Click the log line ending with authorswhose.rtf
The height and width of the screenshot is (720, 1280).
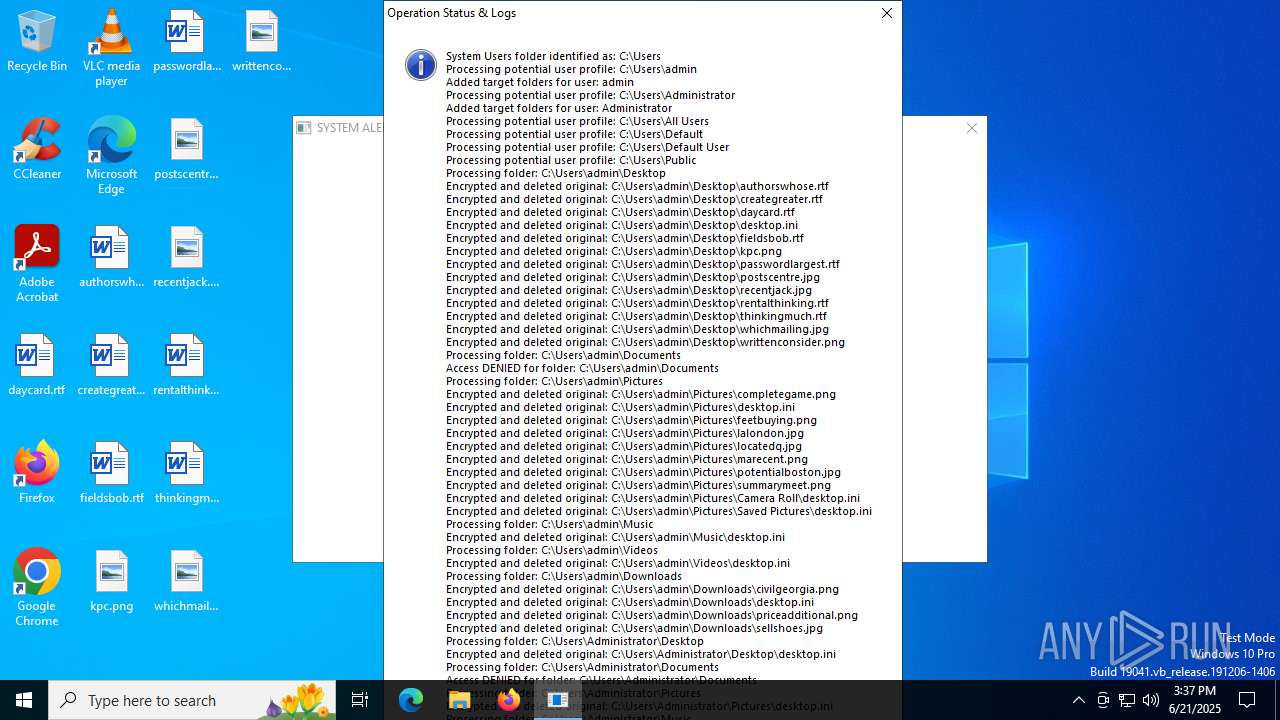(x=637, y=186)
